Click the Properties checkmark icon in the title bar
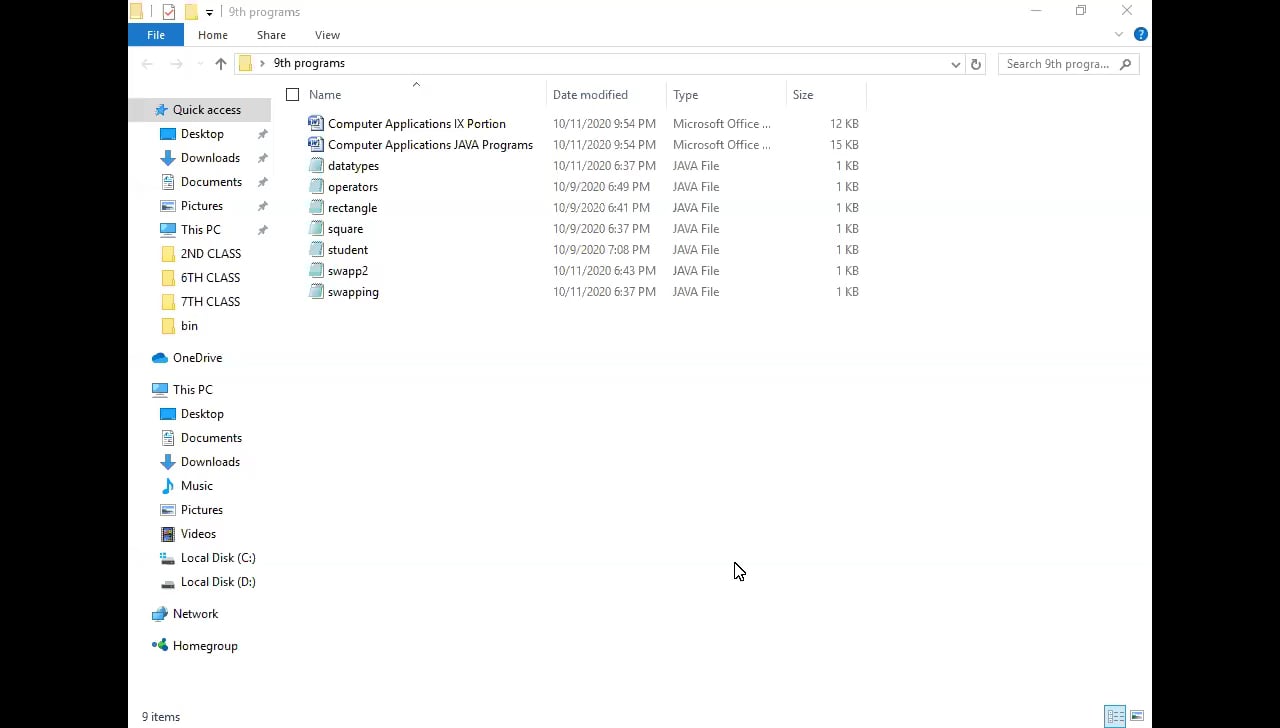Viewport: 1280px width, 728px height. [168, 12]
